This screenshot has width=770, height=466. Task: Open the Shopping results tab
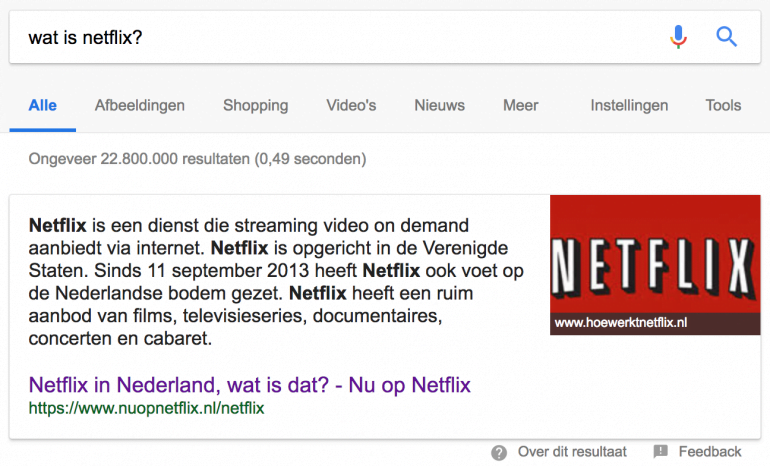point(255,105)
